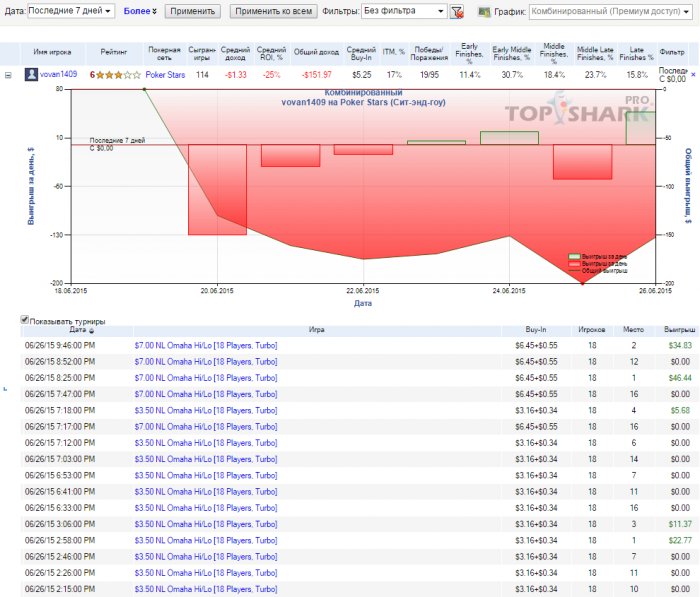Open the vovan1409 player name link
Image resolution: width=700 pixels, height=597 pixels.
pos(60,74)
